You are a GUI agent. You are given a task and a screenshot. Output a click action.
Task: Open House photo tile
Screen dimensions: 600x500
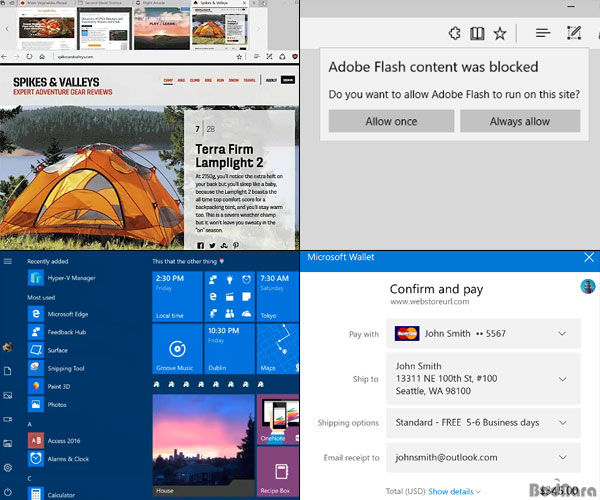[x=204, y=445]
